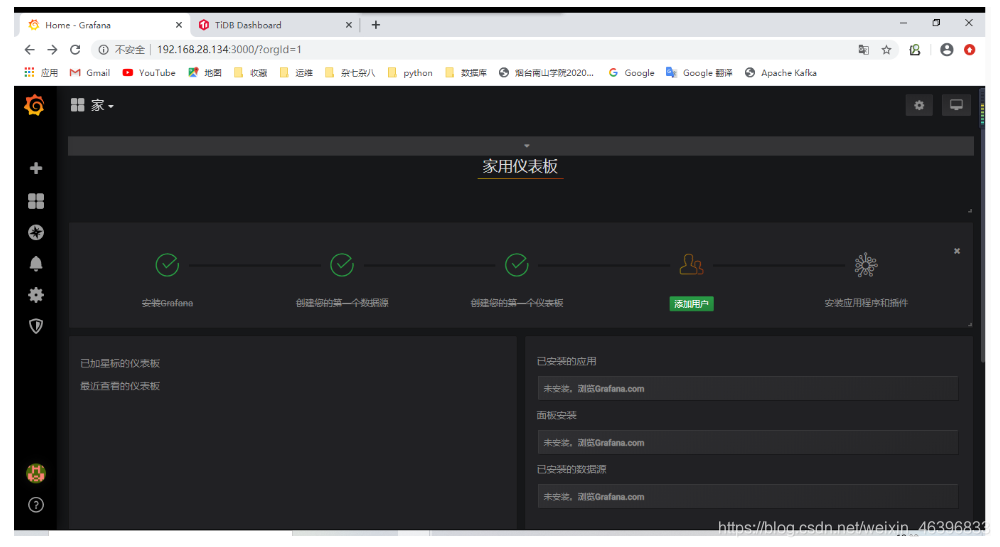Open a new browser tab
This screenshot has height=547, width=1000.
[x=376, y=25]
